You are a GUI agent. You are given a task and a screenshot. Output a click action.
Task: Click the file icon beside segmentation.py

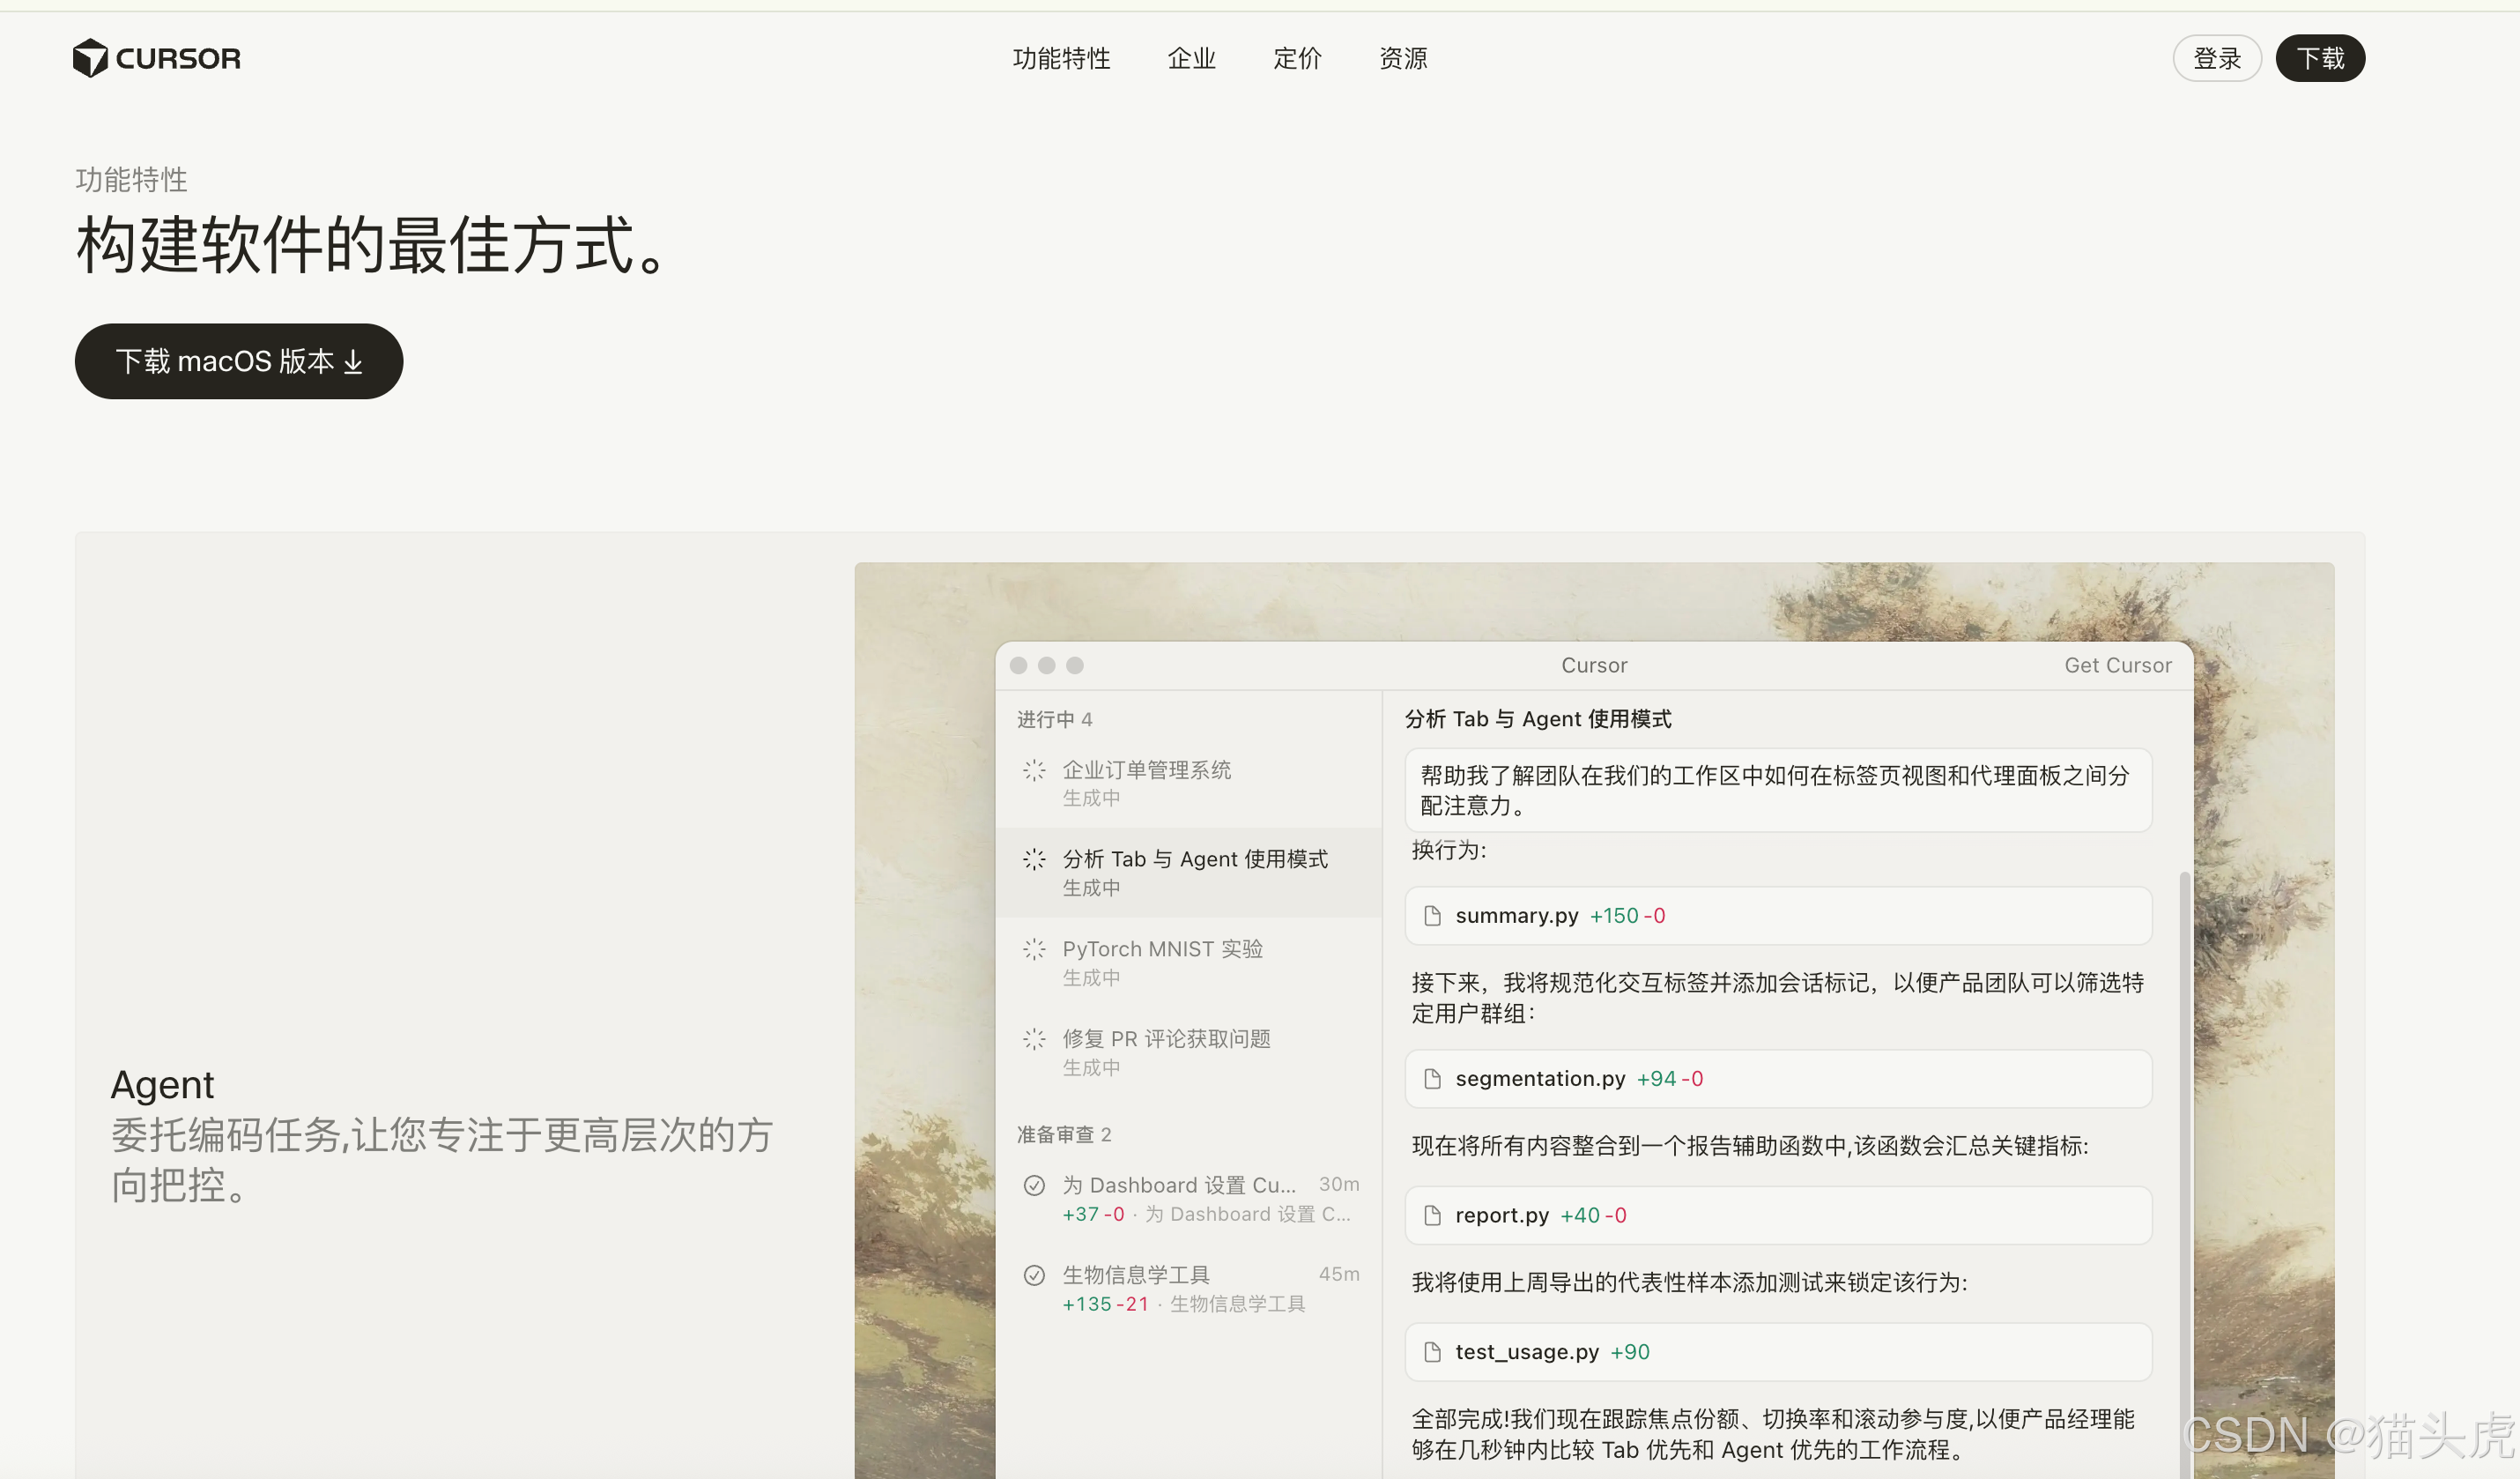[x=1433, y=1079]
